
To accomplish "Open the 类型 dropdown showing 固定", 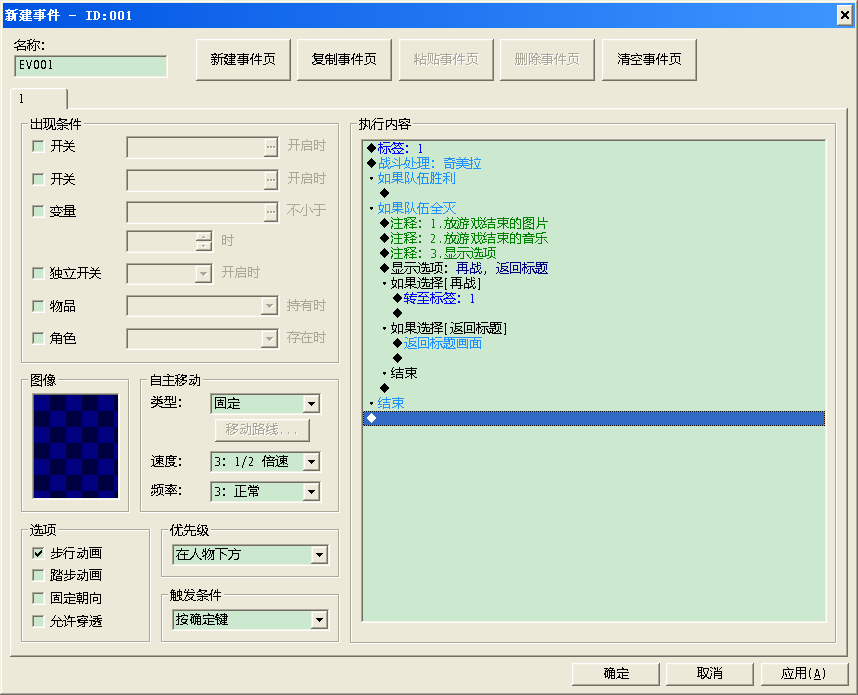I will (x=265, y=404).
